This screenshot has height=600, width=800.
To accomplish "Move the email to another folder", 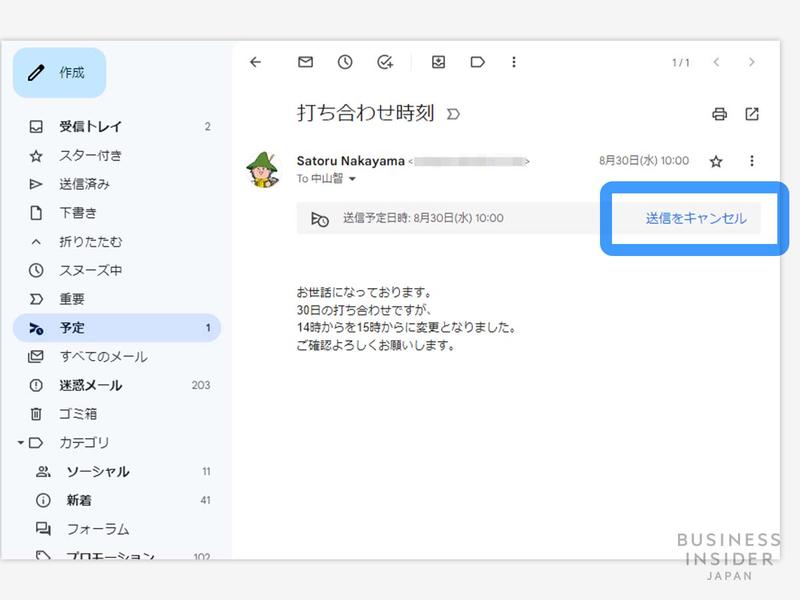I will 438,62.
